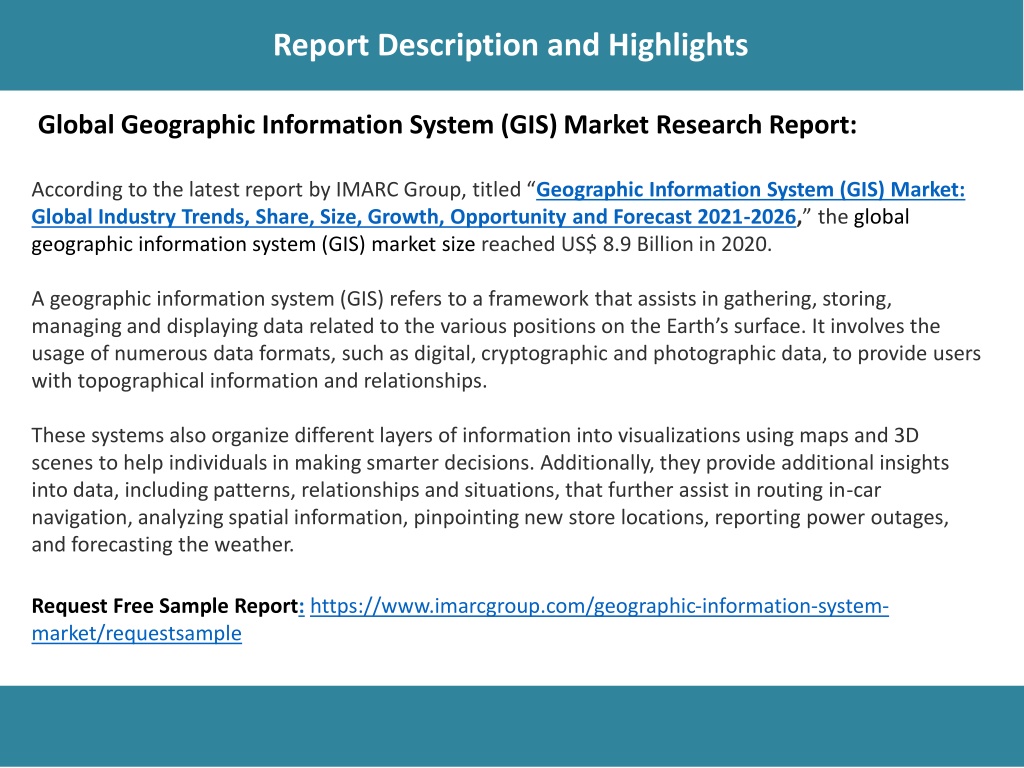Click the line 'with topographical information and relationships.'
The width and height of the screenshot is (1024, 768).
pyautogui.click(x=259, y=381)
